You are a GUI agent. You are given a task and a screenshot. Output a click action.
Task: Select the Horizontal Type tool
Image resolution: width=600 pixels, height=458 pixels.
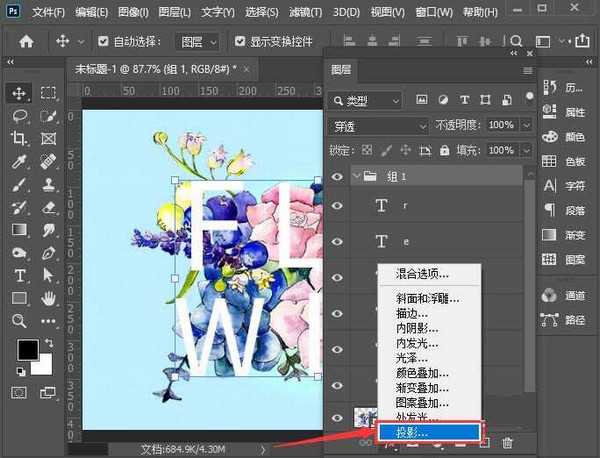tap(19, 275)
